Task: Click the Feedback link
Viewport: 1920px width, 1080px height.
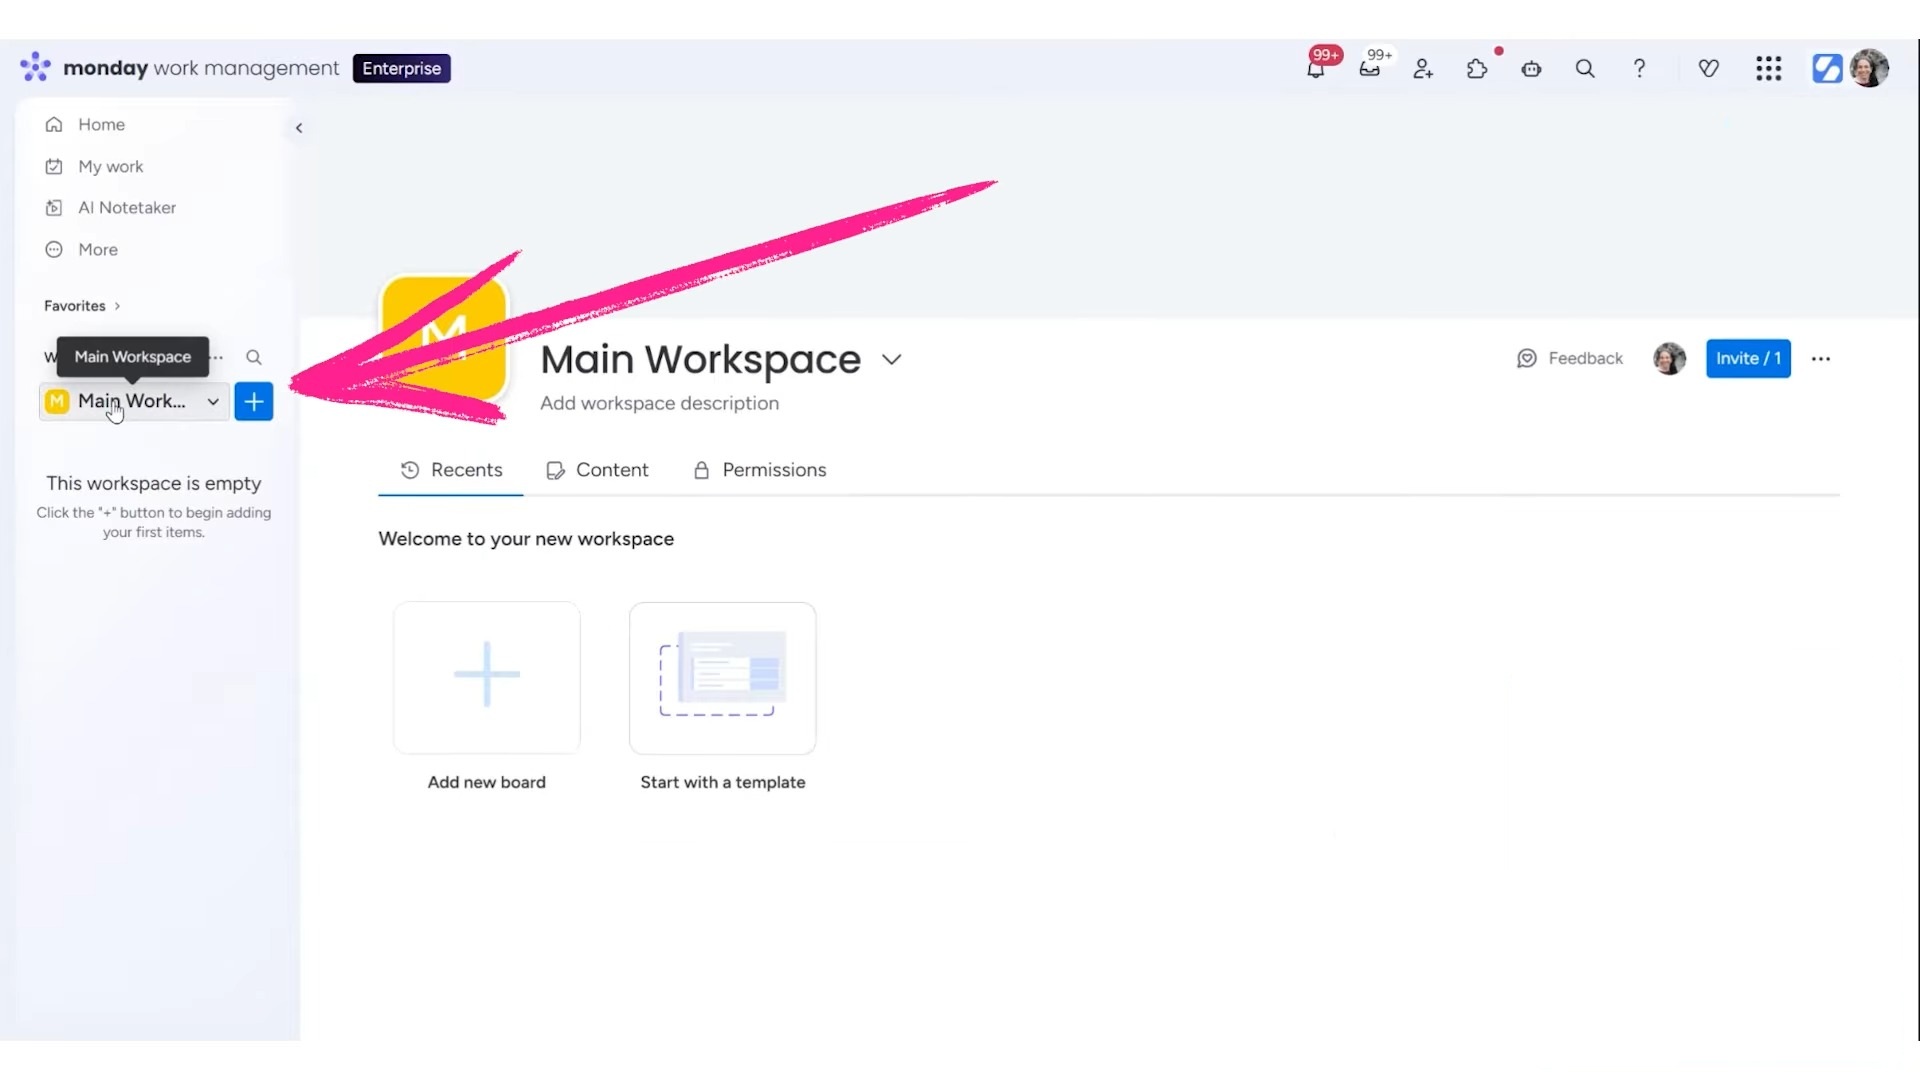Action: point(1570,359)
